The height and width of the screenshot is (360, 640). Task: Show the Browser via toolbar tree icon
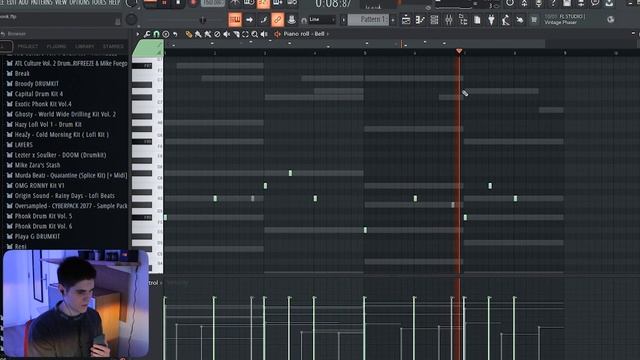coord(463,20)
